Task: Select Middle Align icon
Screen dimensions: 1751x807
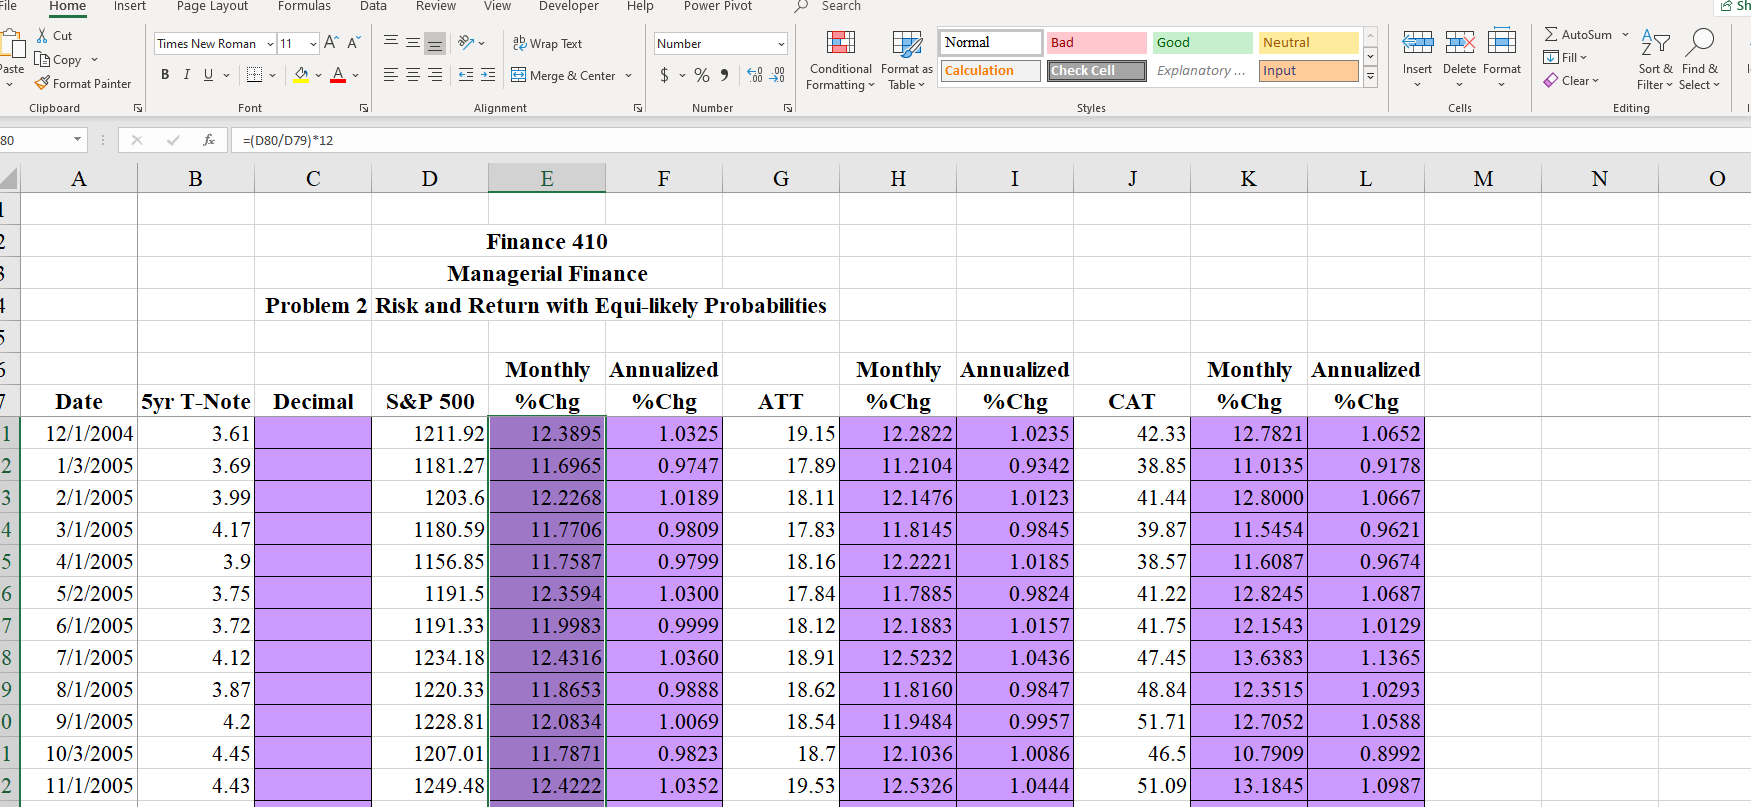Action: pos(413,43)
